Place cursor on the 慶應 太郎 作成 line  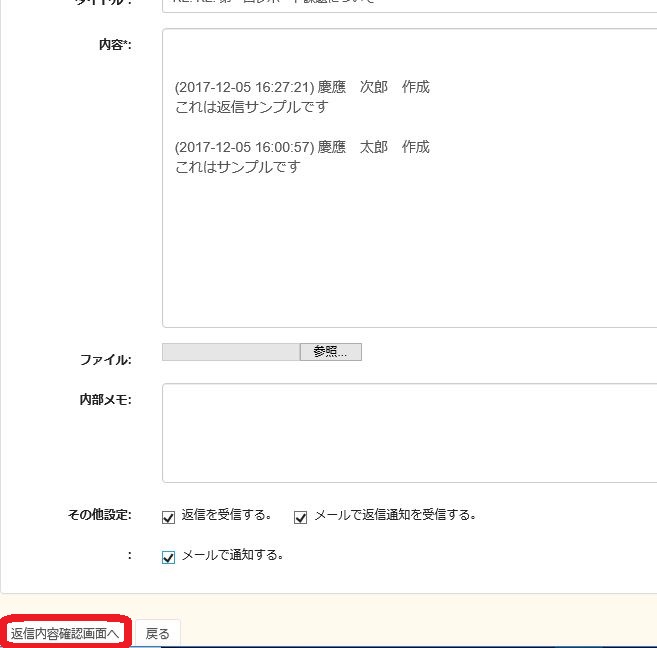tap(302, 147)
